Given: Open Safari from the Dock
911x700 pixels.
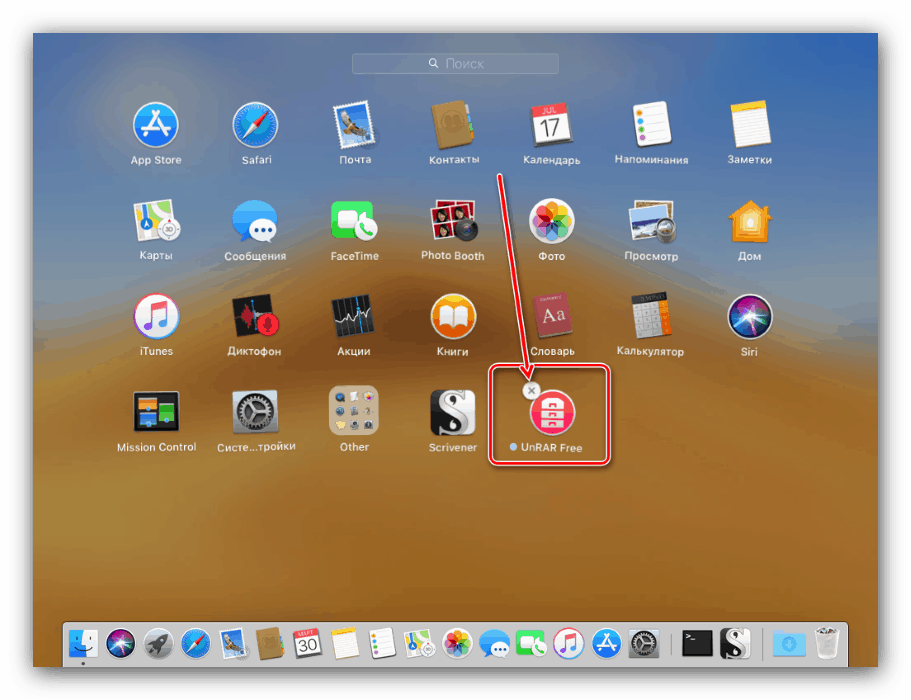Looking at the screenshot, I should [196, 644].
